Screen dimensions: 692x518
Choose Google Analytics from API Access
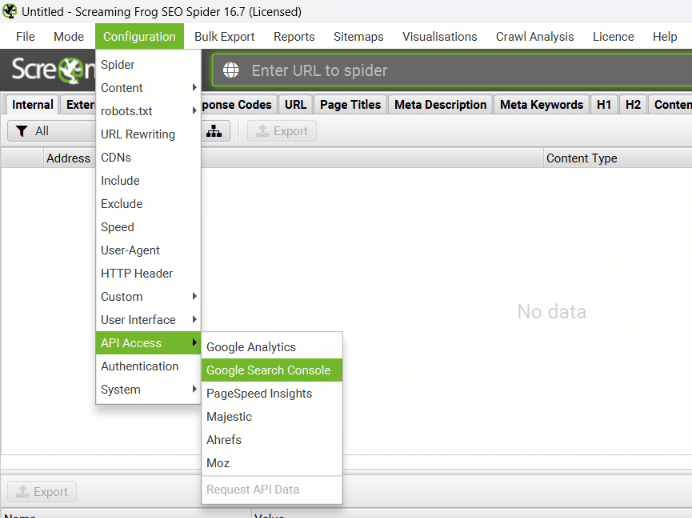[251, 347]
